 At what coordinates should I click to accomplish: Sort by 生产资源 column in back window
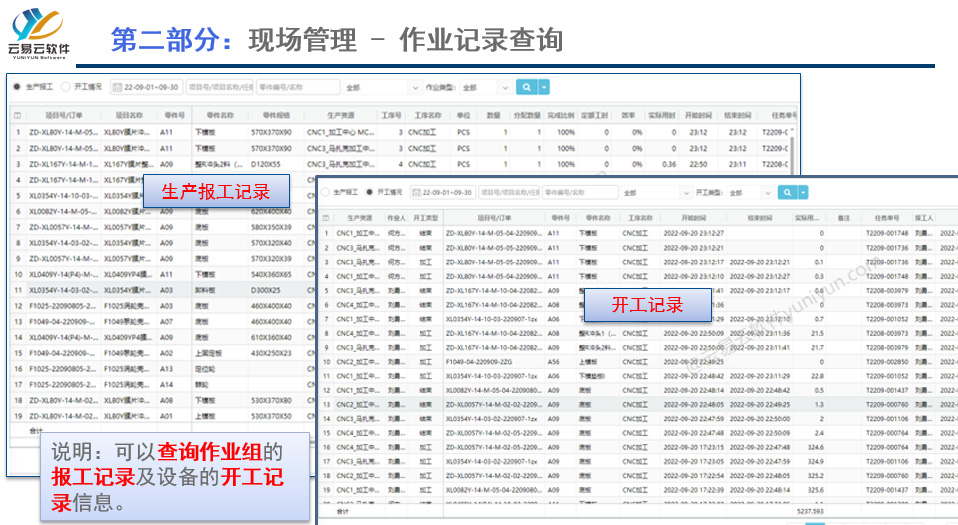340,115
